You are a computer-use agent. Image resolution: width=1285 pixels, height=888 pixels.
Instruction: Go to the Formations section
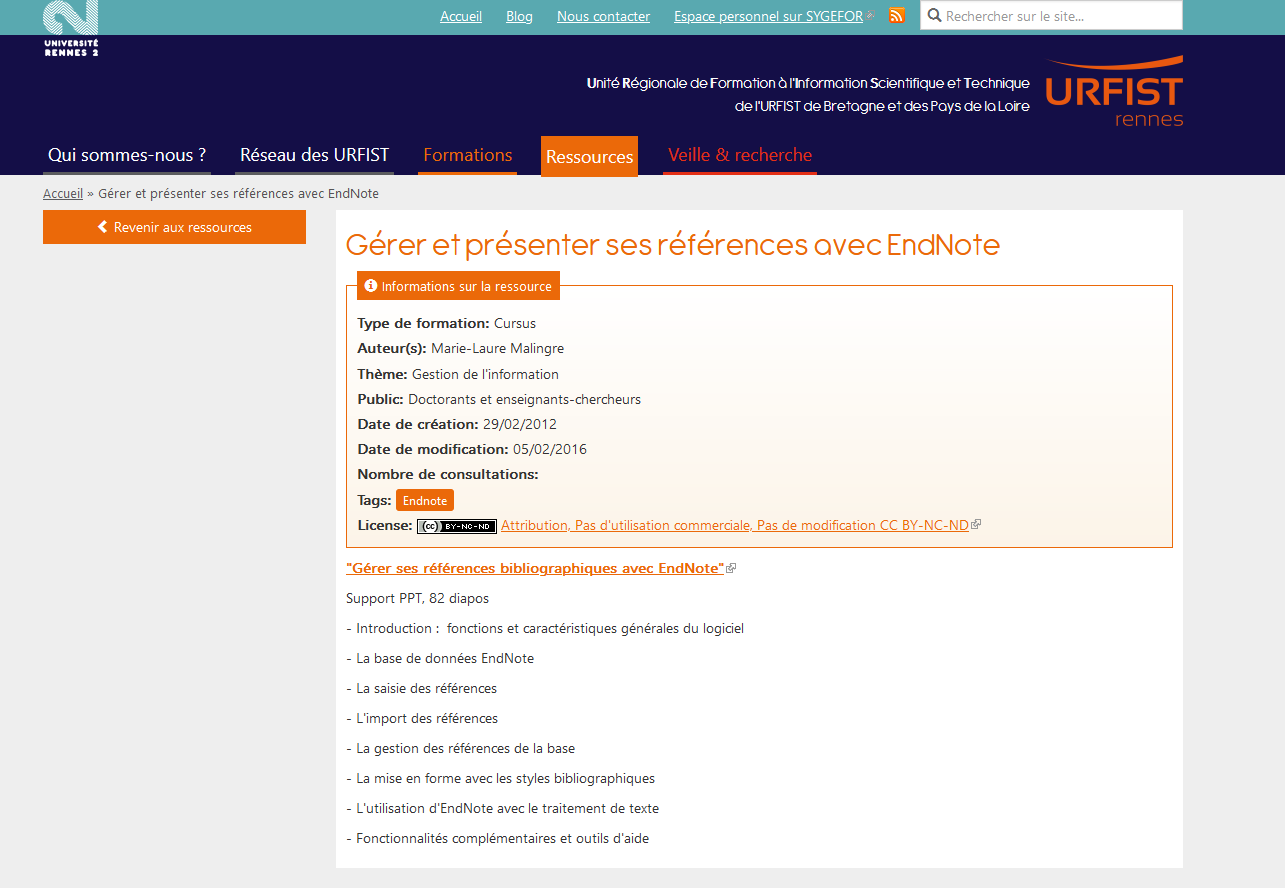pos(468,156)
